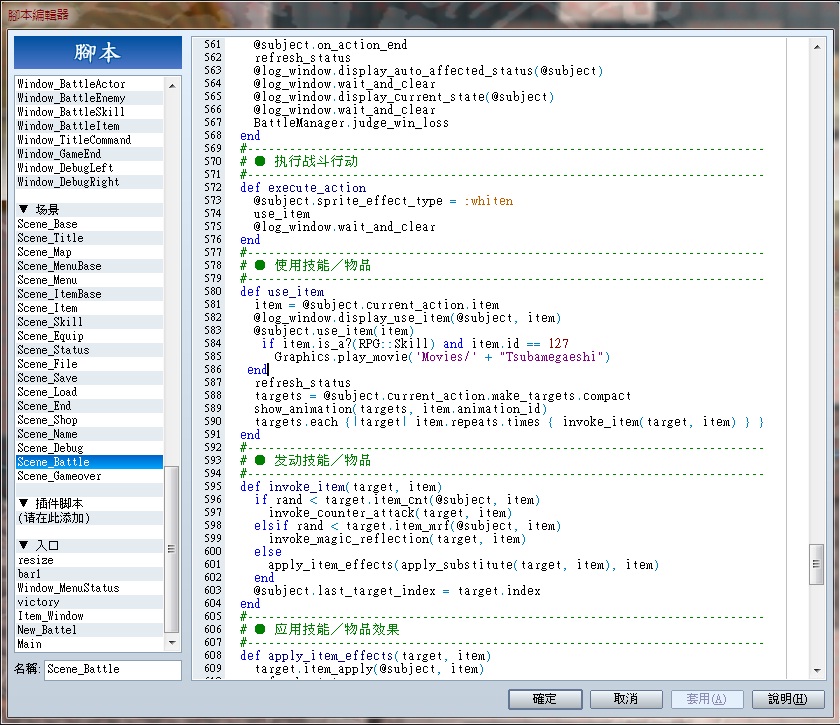Open the victory script
840x725 pixels.
pos(89,602)
